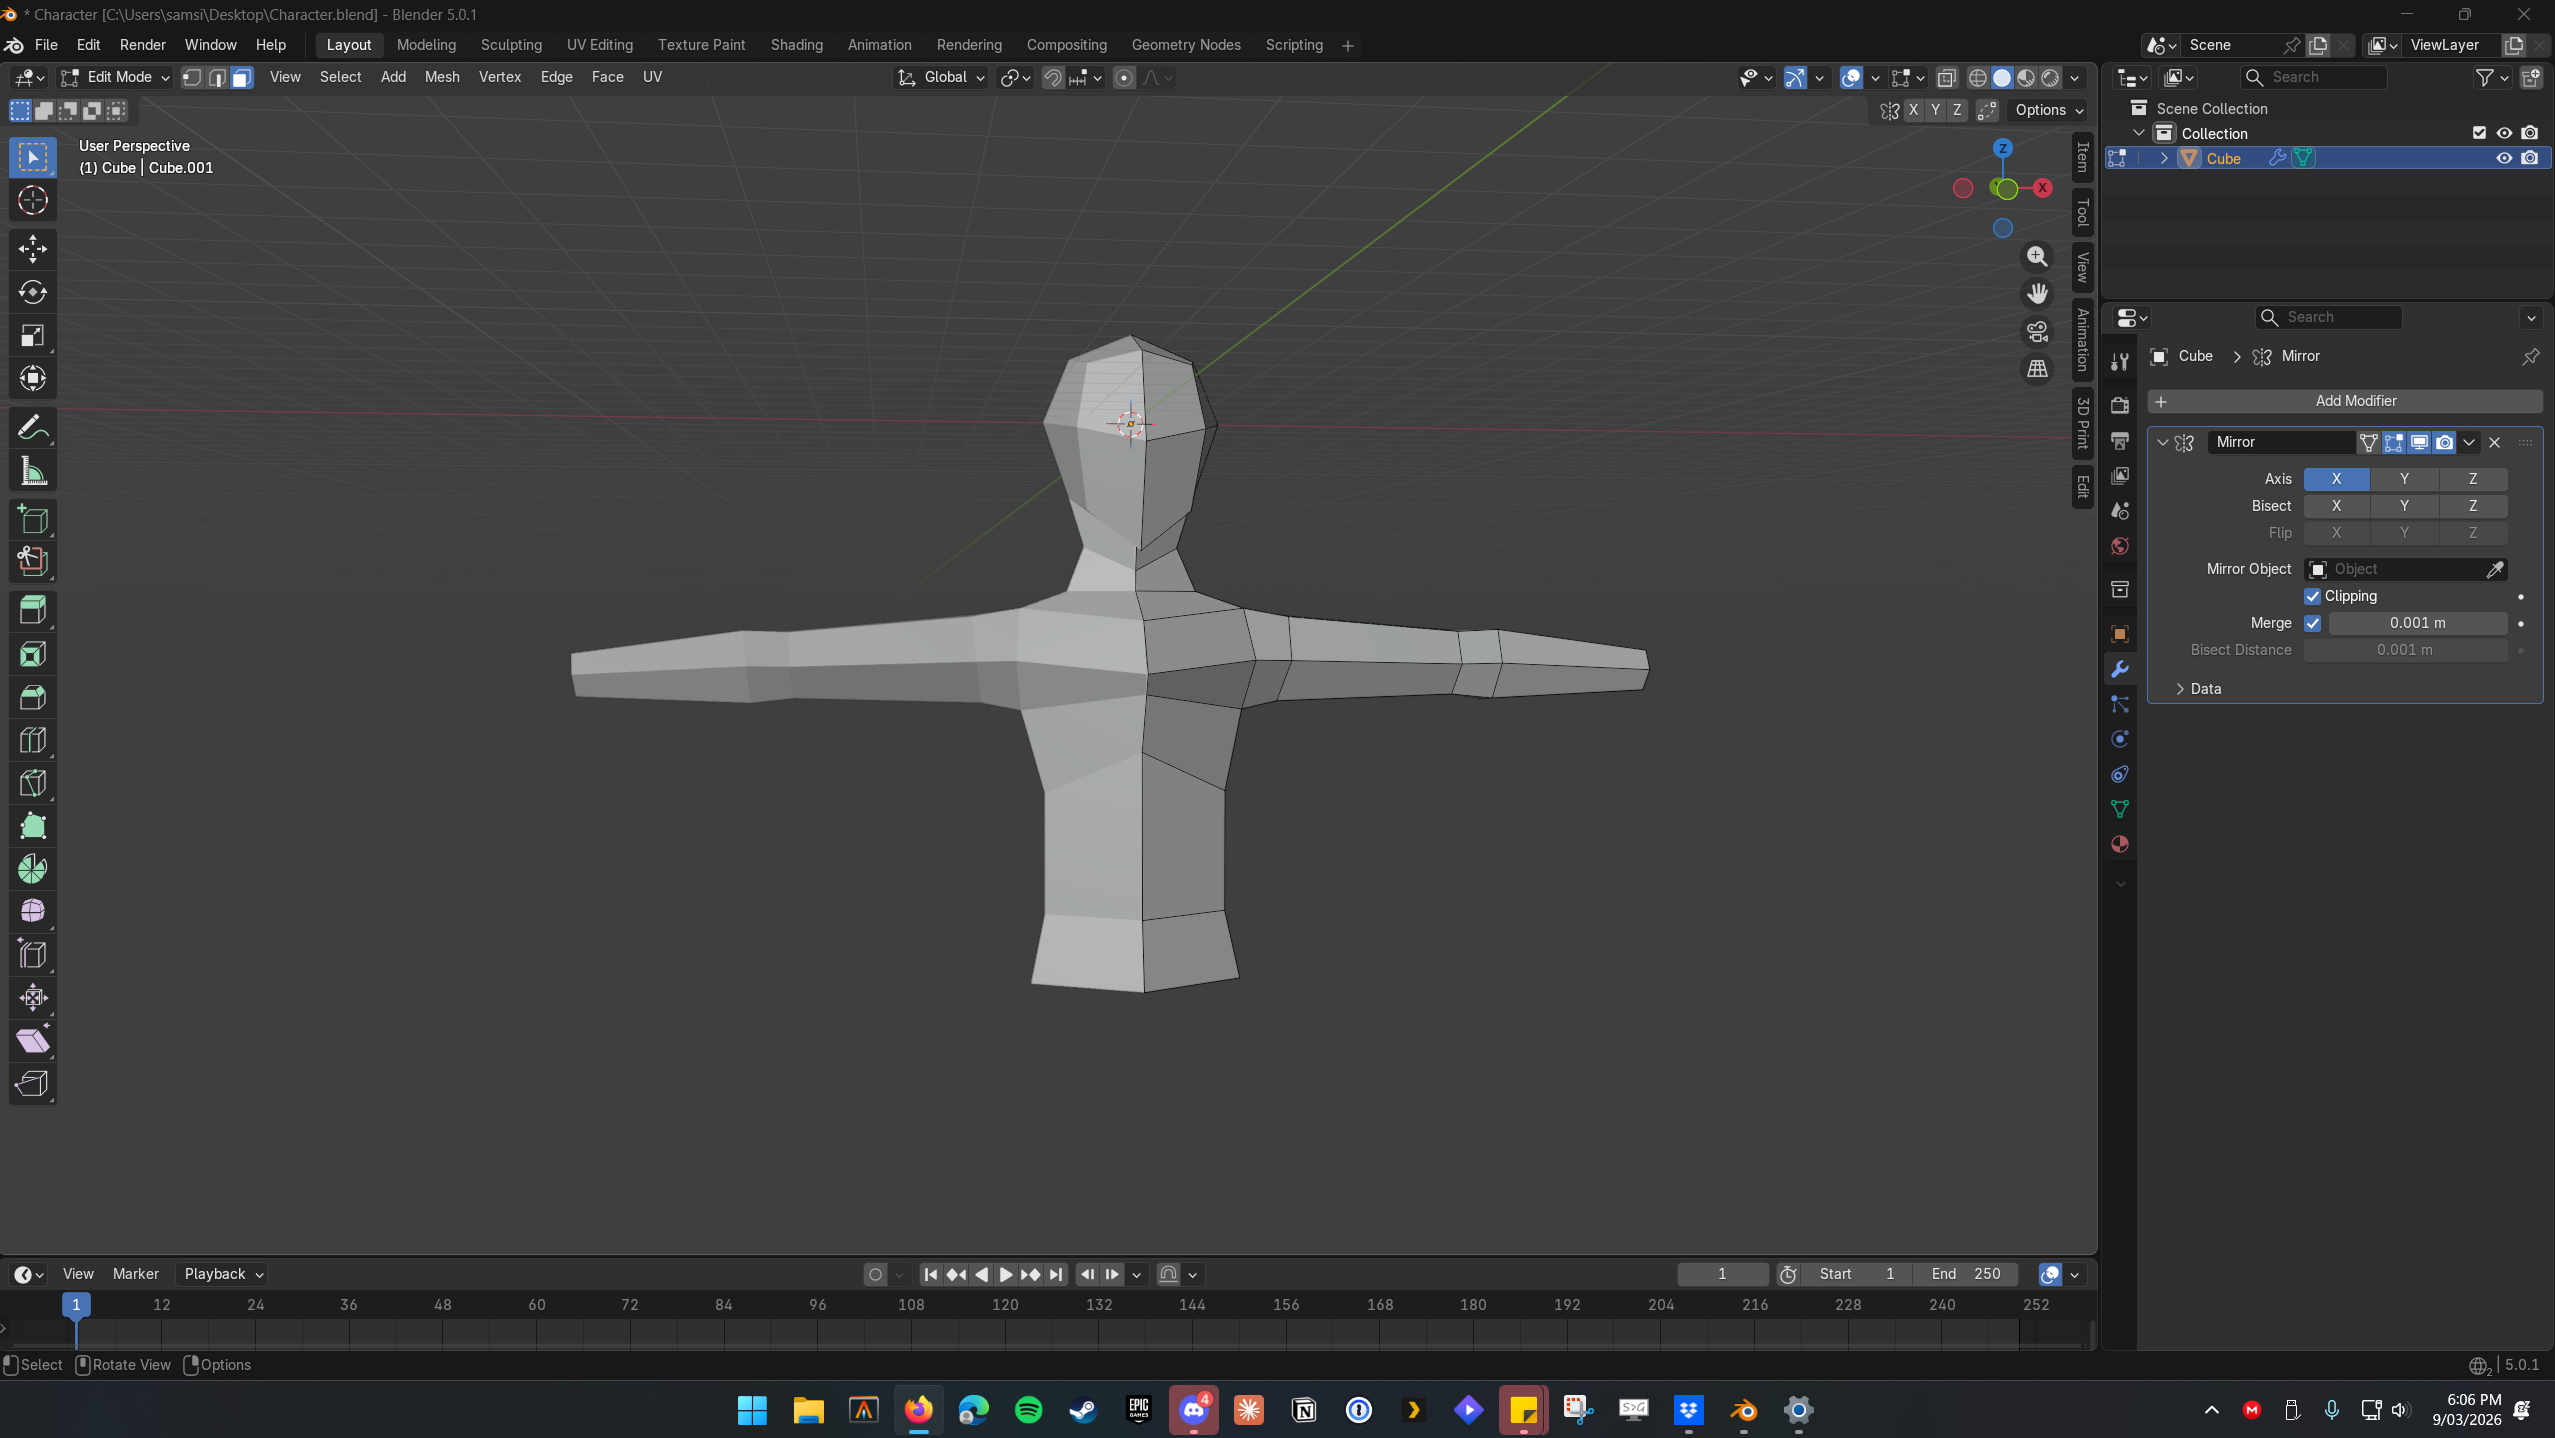Image resolution: width=2555 pixels, height=1438 pixels.
Task: Expand the Cube item in outliner
Action: (x=2164, y=158)
